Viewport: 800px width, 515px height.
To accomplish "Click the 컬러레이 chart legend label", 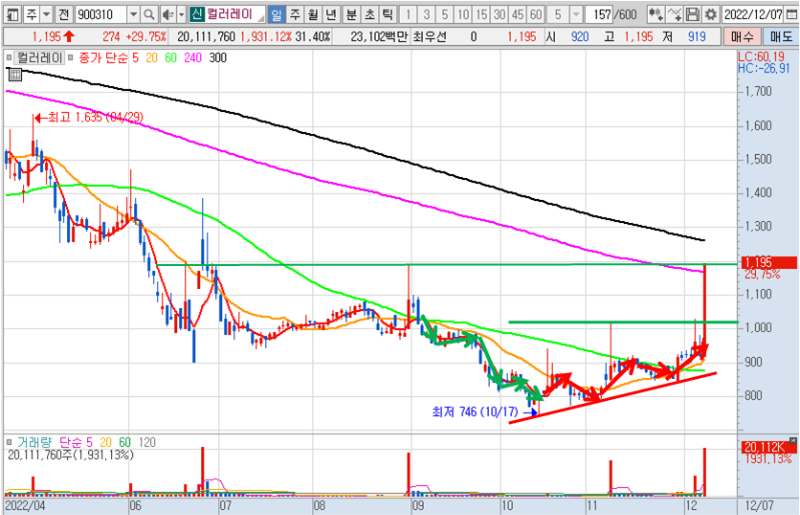I will coord(40,58).
